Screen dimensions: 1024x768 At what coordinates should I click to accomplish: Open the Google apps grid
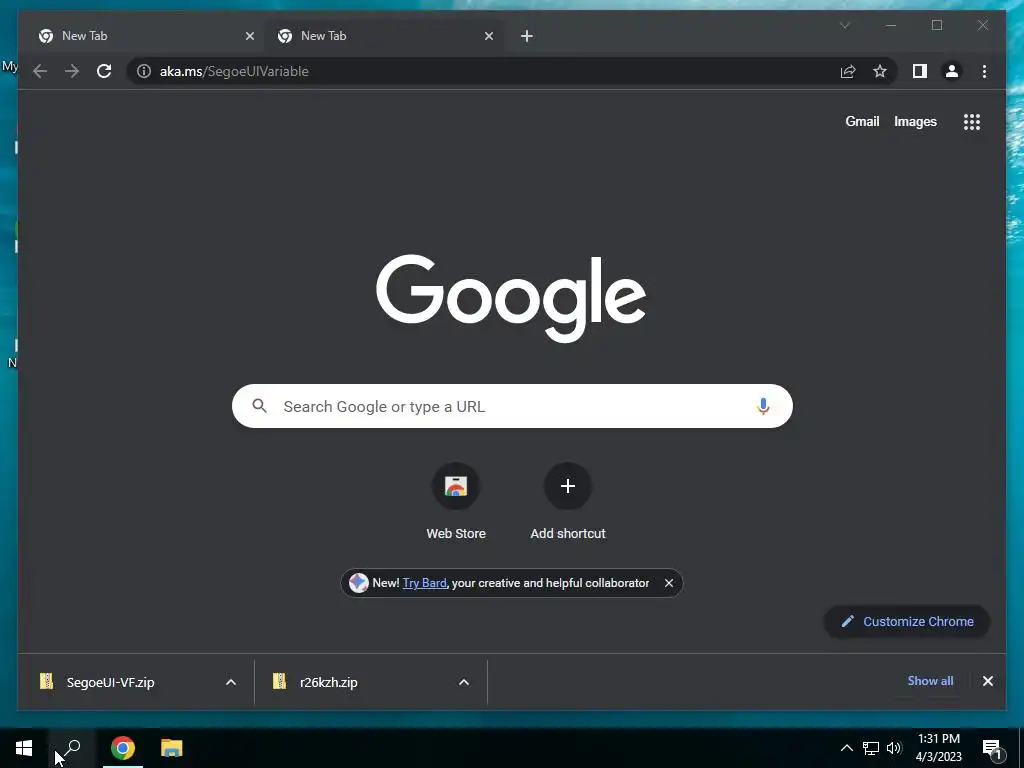tap(972, 121)
